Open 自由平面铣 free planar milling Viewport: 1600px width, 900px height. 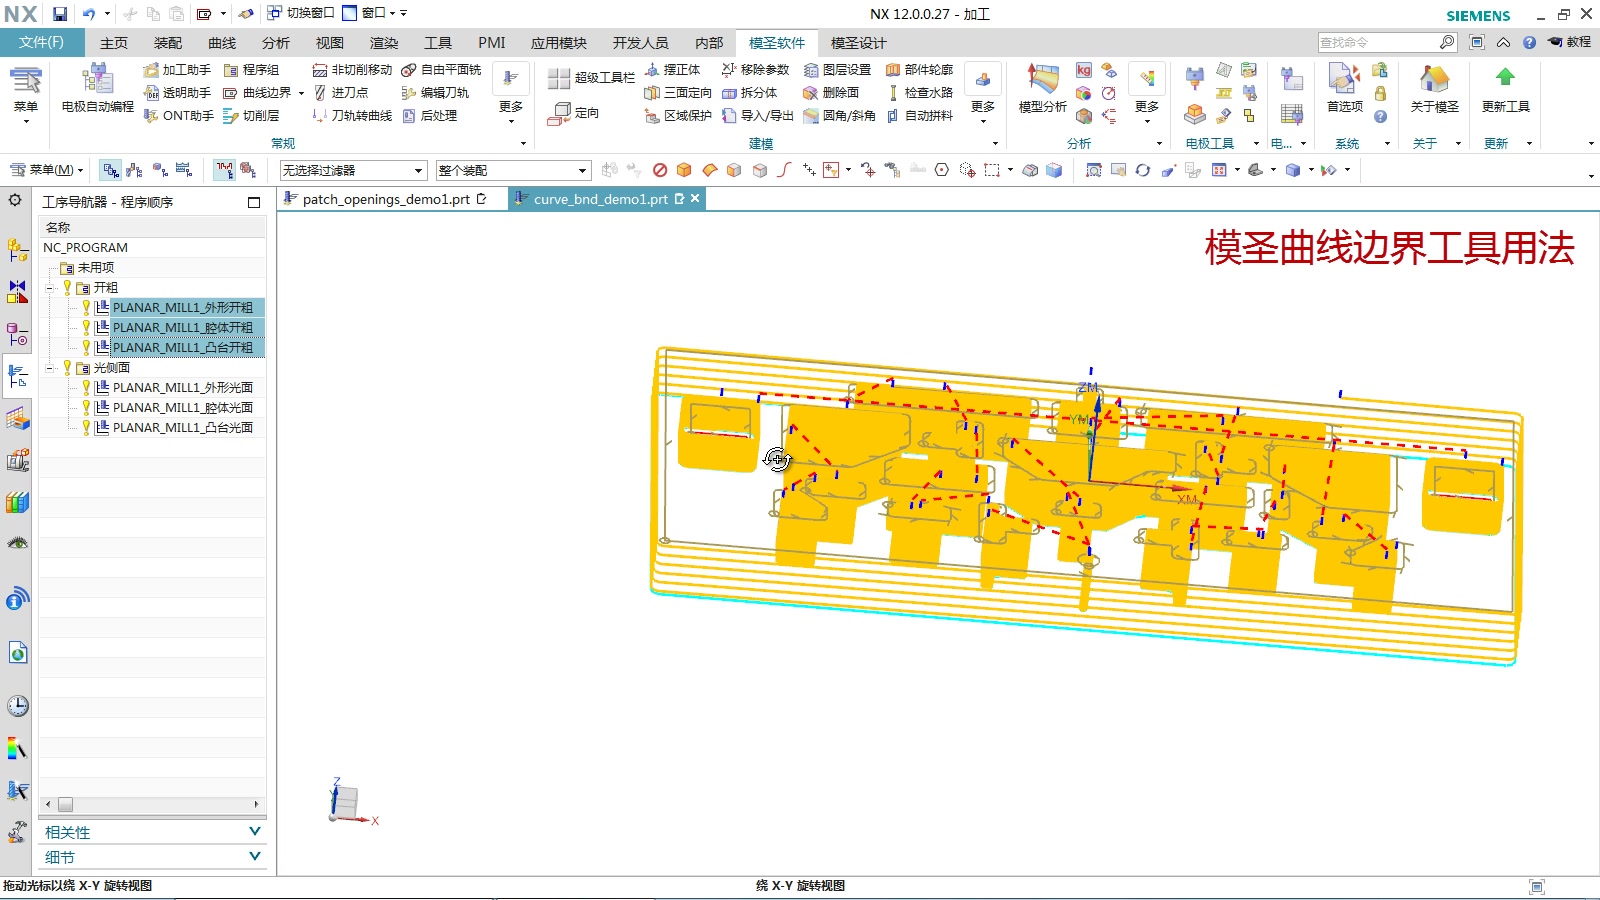coord(441,70)
